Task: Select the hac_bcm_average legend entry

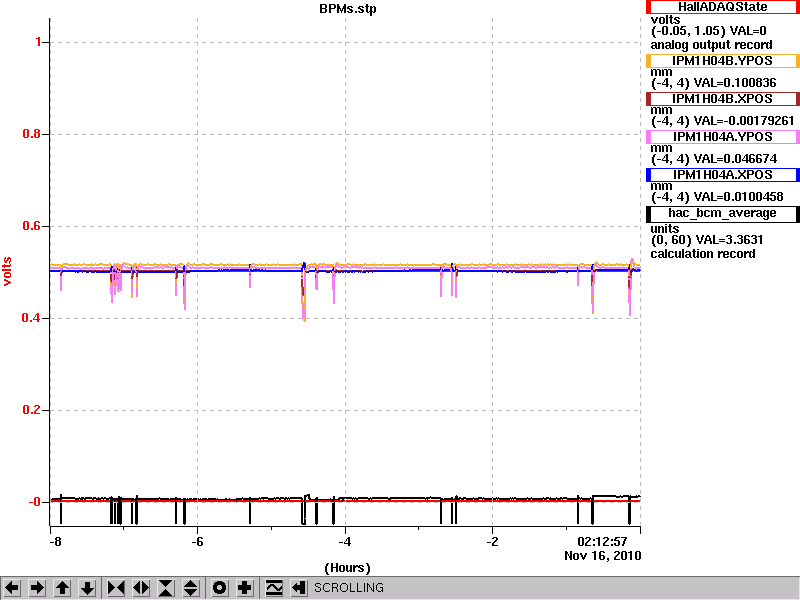Action: coord(722,213)
